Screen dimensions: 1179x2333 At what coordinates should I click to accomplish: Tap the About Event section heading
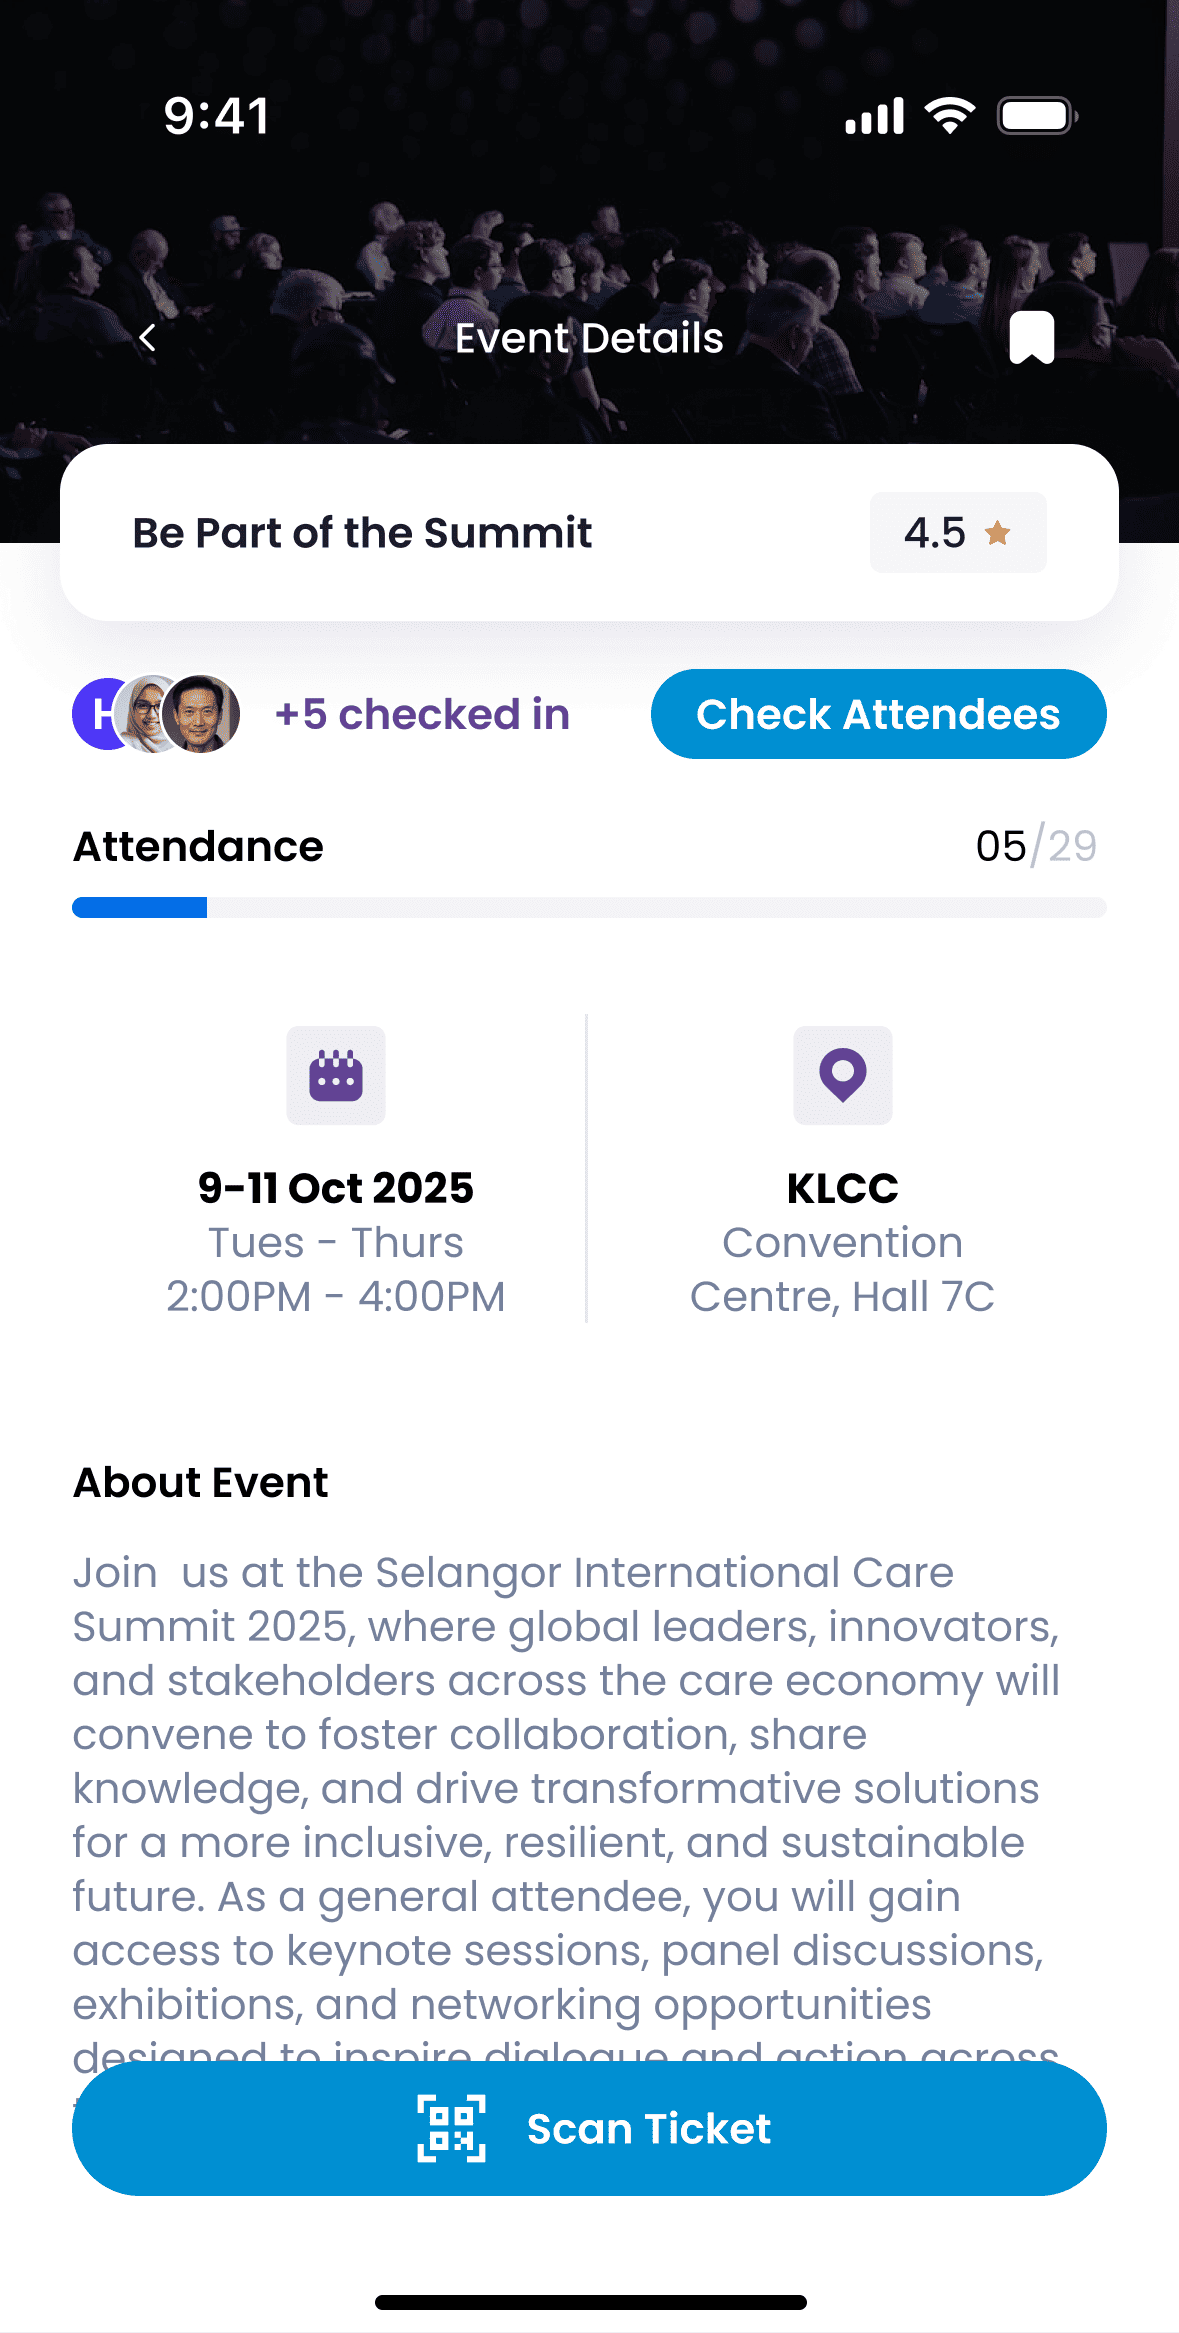(x=199, y=1482)
